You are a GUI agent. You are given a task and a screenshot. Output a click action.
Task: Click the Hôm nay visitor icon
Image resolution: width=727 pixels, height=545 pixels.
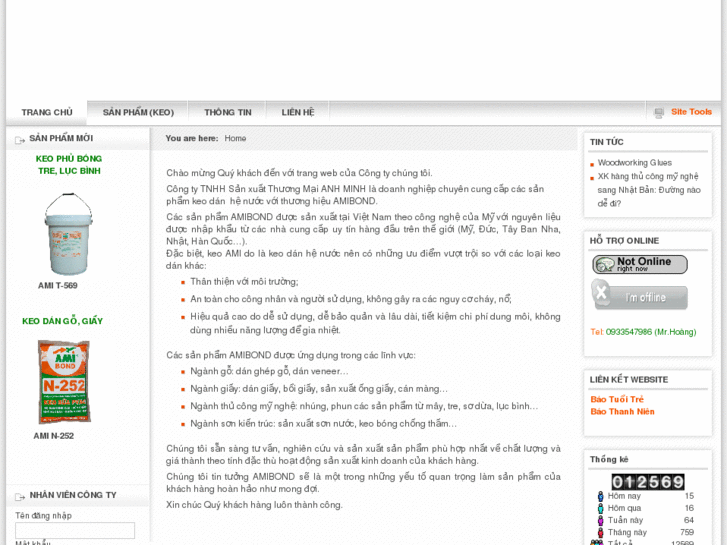(600, 496)
